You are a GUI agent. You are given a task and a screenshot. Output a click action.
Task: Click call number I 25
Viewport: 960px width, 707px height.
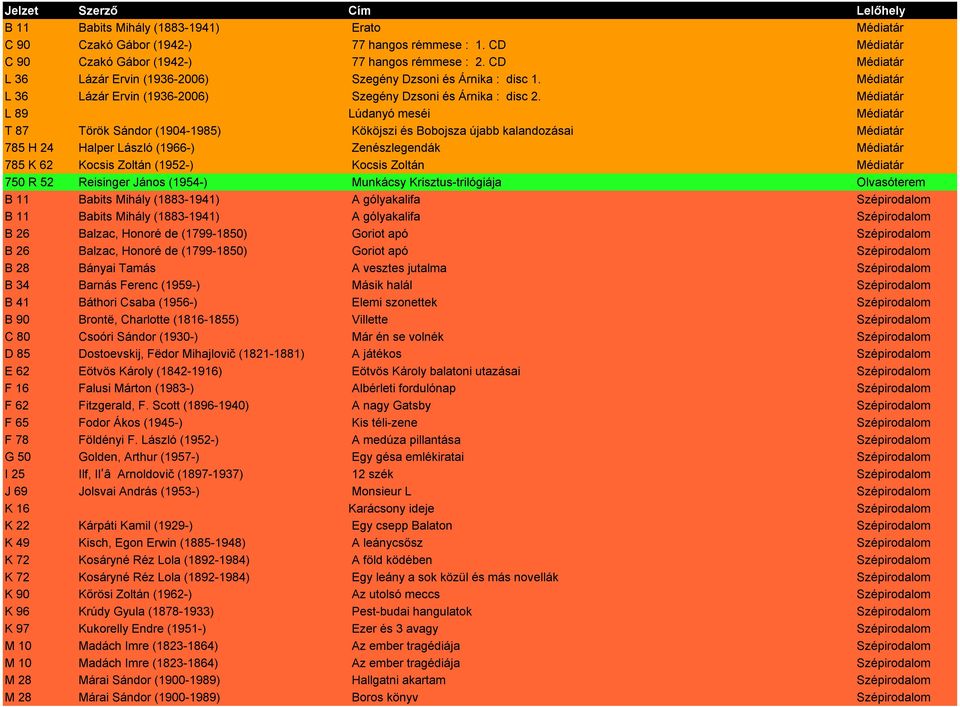pyautogui.click(x=15, y=473)
